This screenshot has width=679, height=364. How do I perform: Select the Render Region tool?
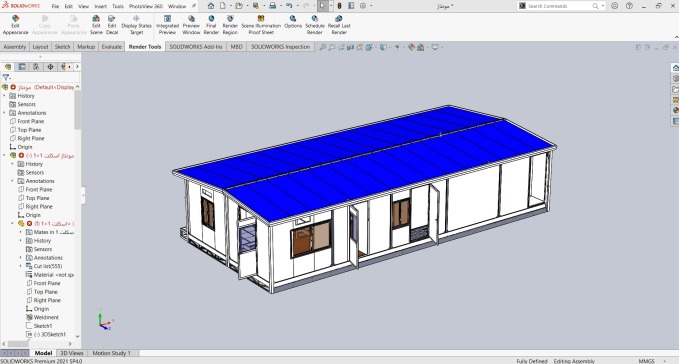pos(230,25)
